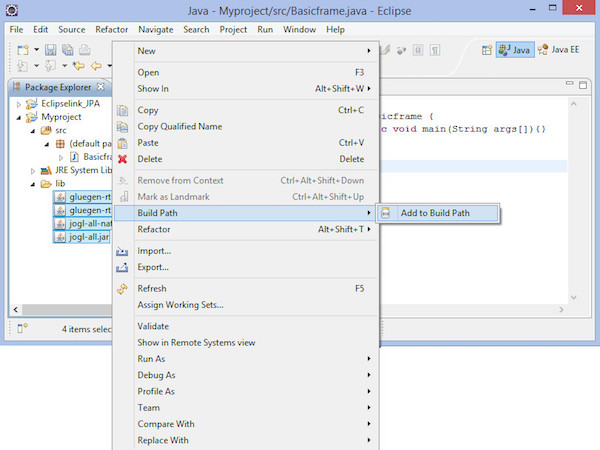Expand the JRE System Library node
Screen dimensions: 600x450
[x=33, y=170]
